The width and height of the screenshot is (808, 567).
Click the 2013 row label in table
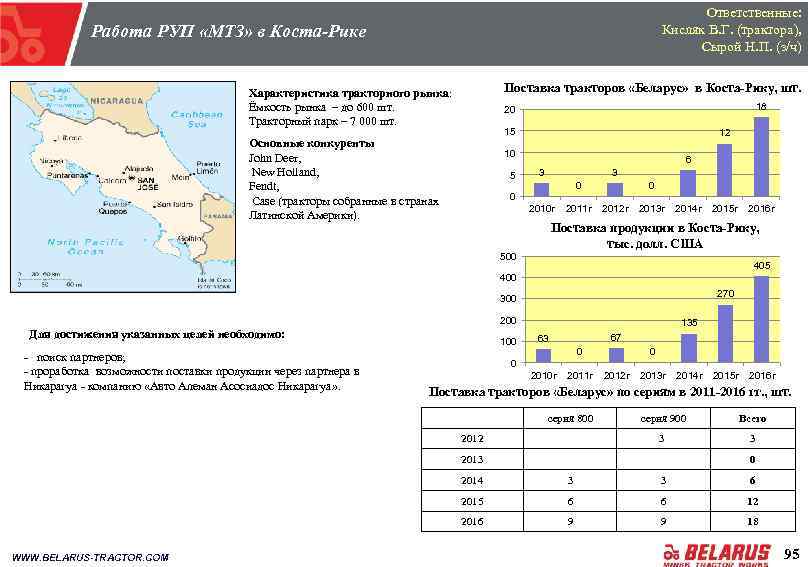tap(472, 459)
